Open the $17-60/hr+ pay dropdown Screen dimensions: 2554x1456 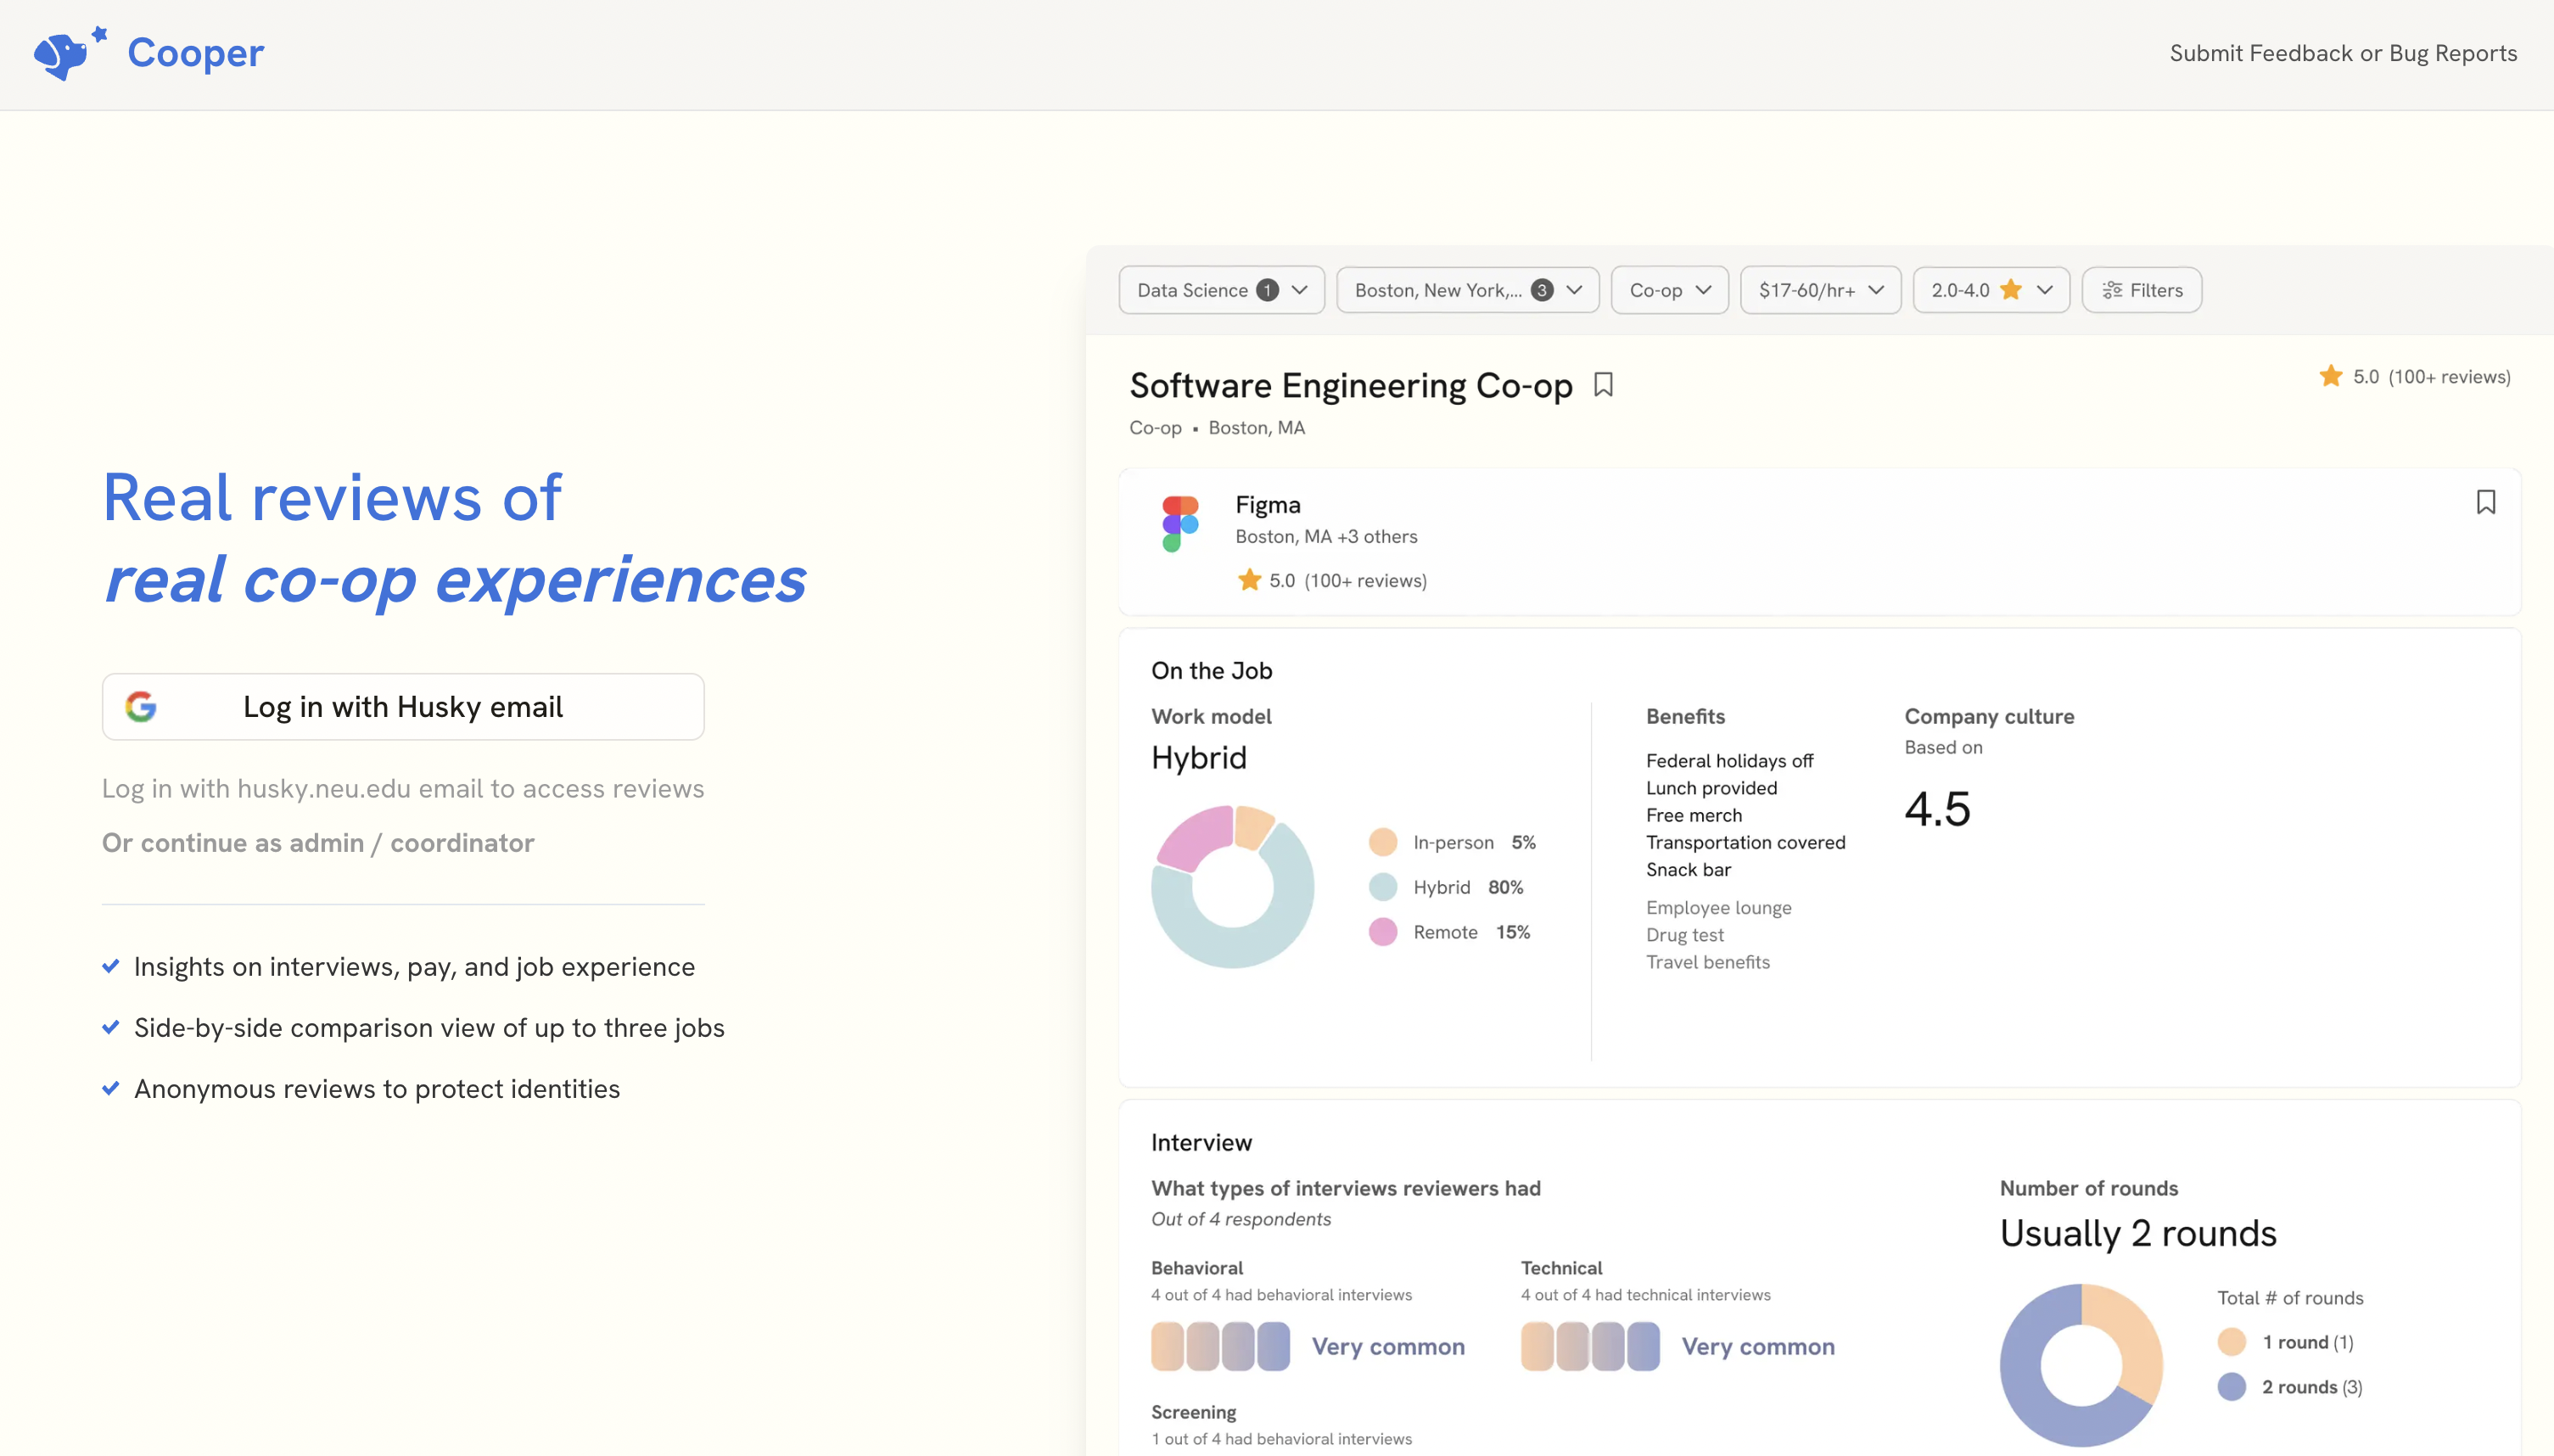pos(1821,290)
